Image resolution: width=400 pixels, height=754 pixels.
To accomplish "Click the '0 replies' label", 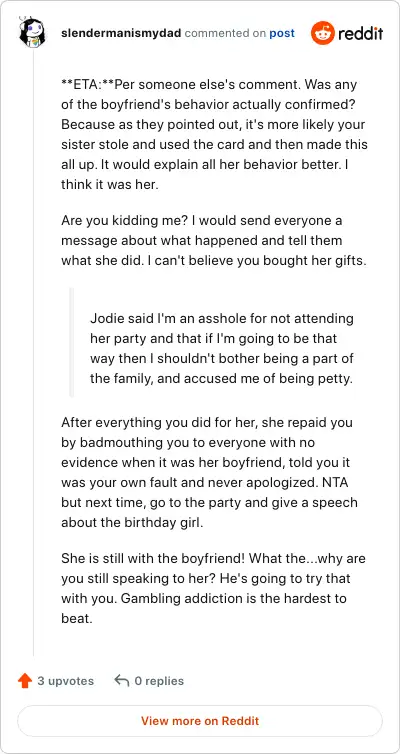I will pos(159,681).
